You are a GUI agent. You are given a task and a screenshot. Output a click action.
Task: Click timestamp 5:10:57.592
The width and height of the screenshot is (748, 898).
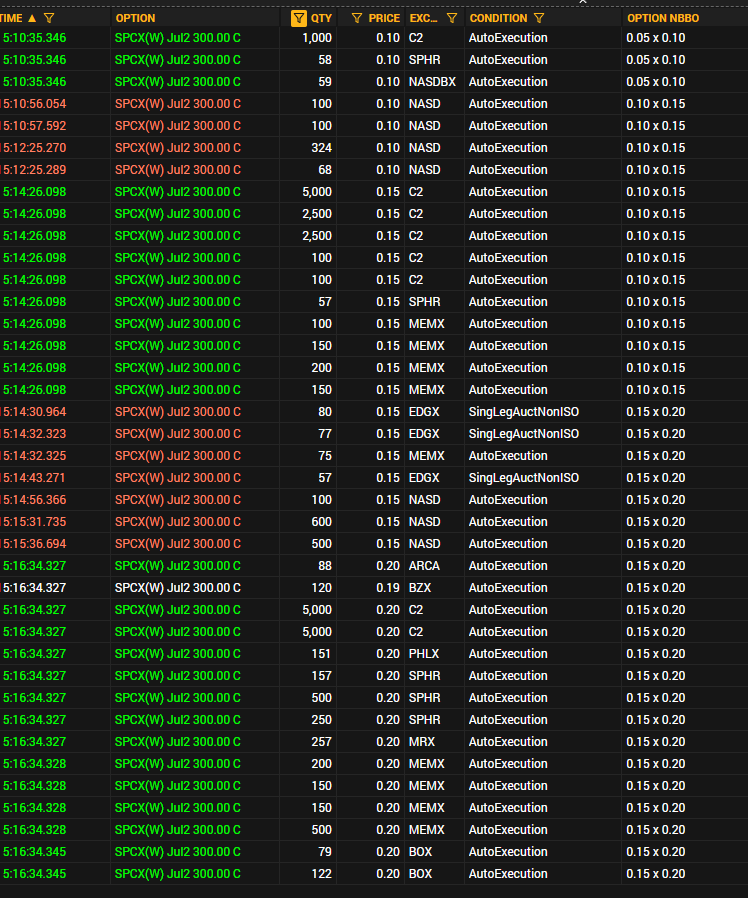[x=34, y=126]
